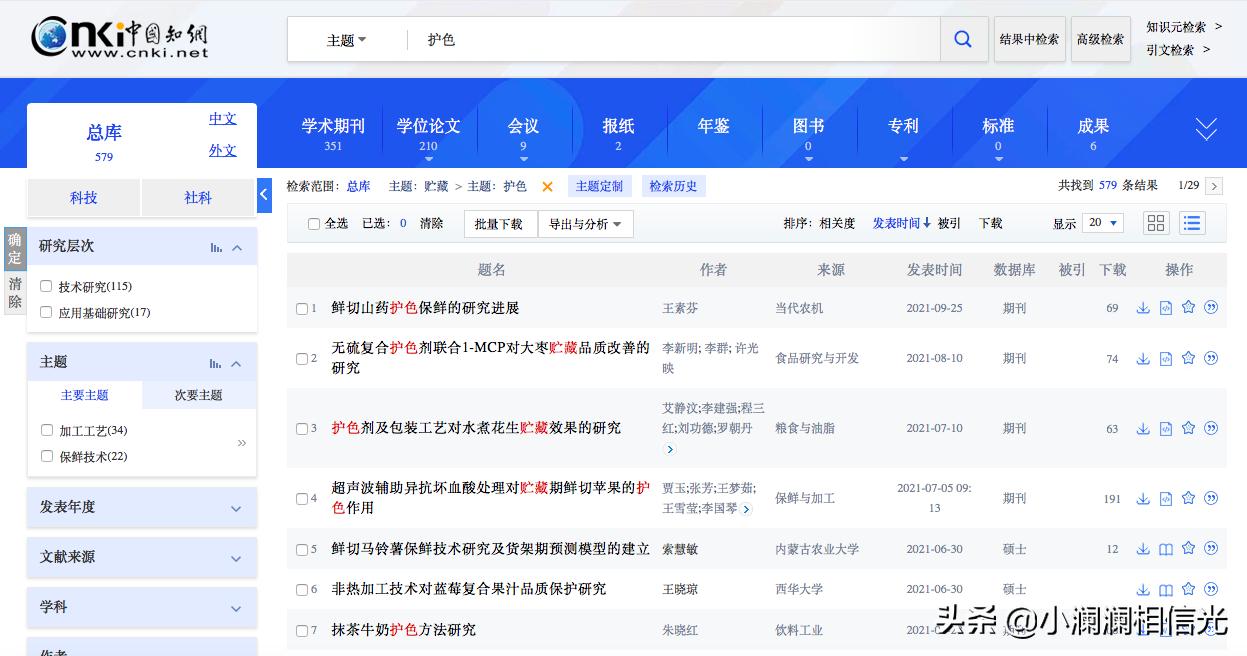
Task: Switch results to list view
Action: (1191, 223)
